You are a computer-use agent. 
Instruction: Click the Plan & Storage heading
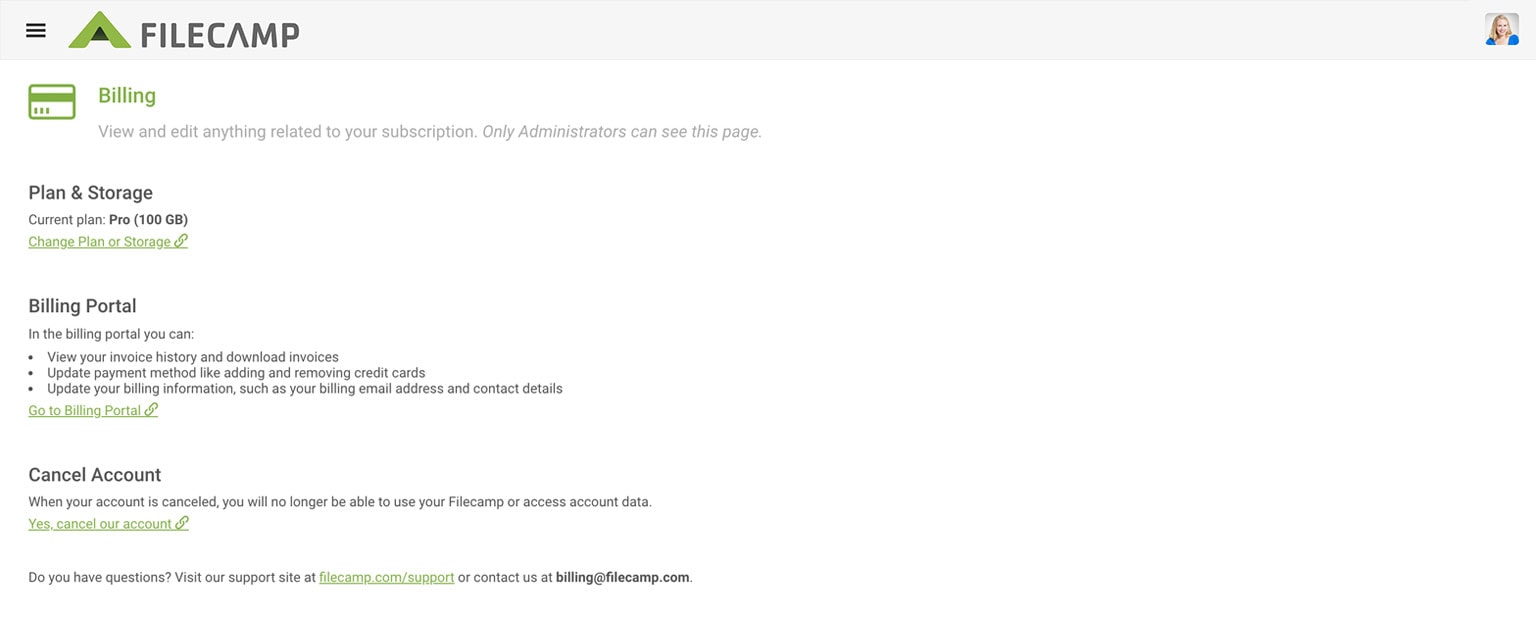[x=90, y=193]
